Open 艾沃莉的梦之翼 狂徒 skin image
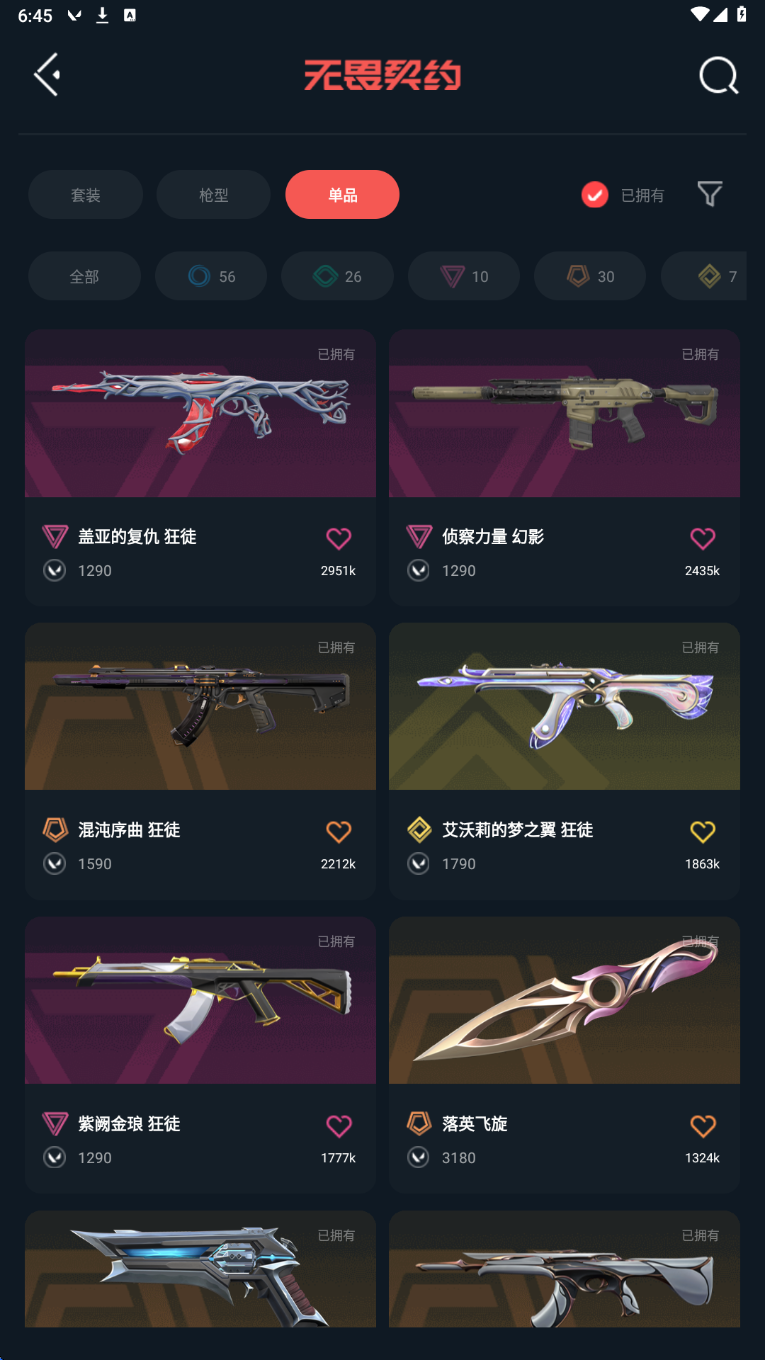 [x=564, y=707]
